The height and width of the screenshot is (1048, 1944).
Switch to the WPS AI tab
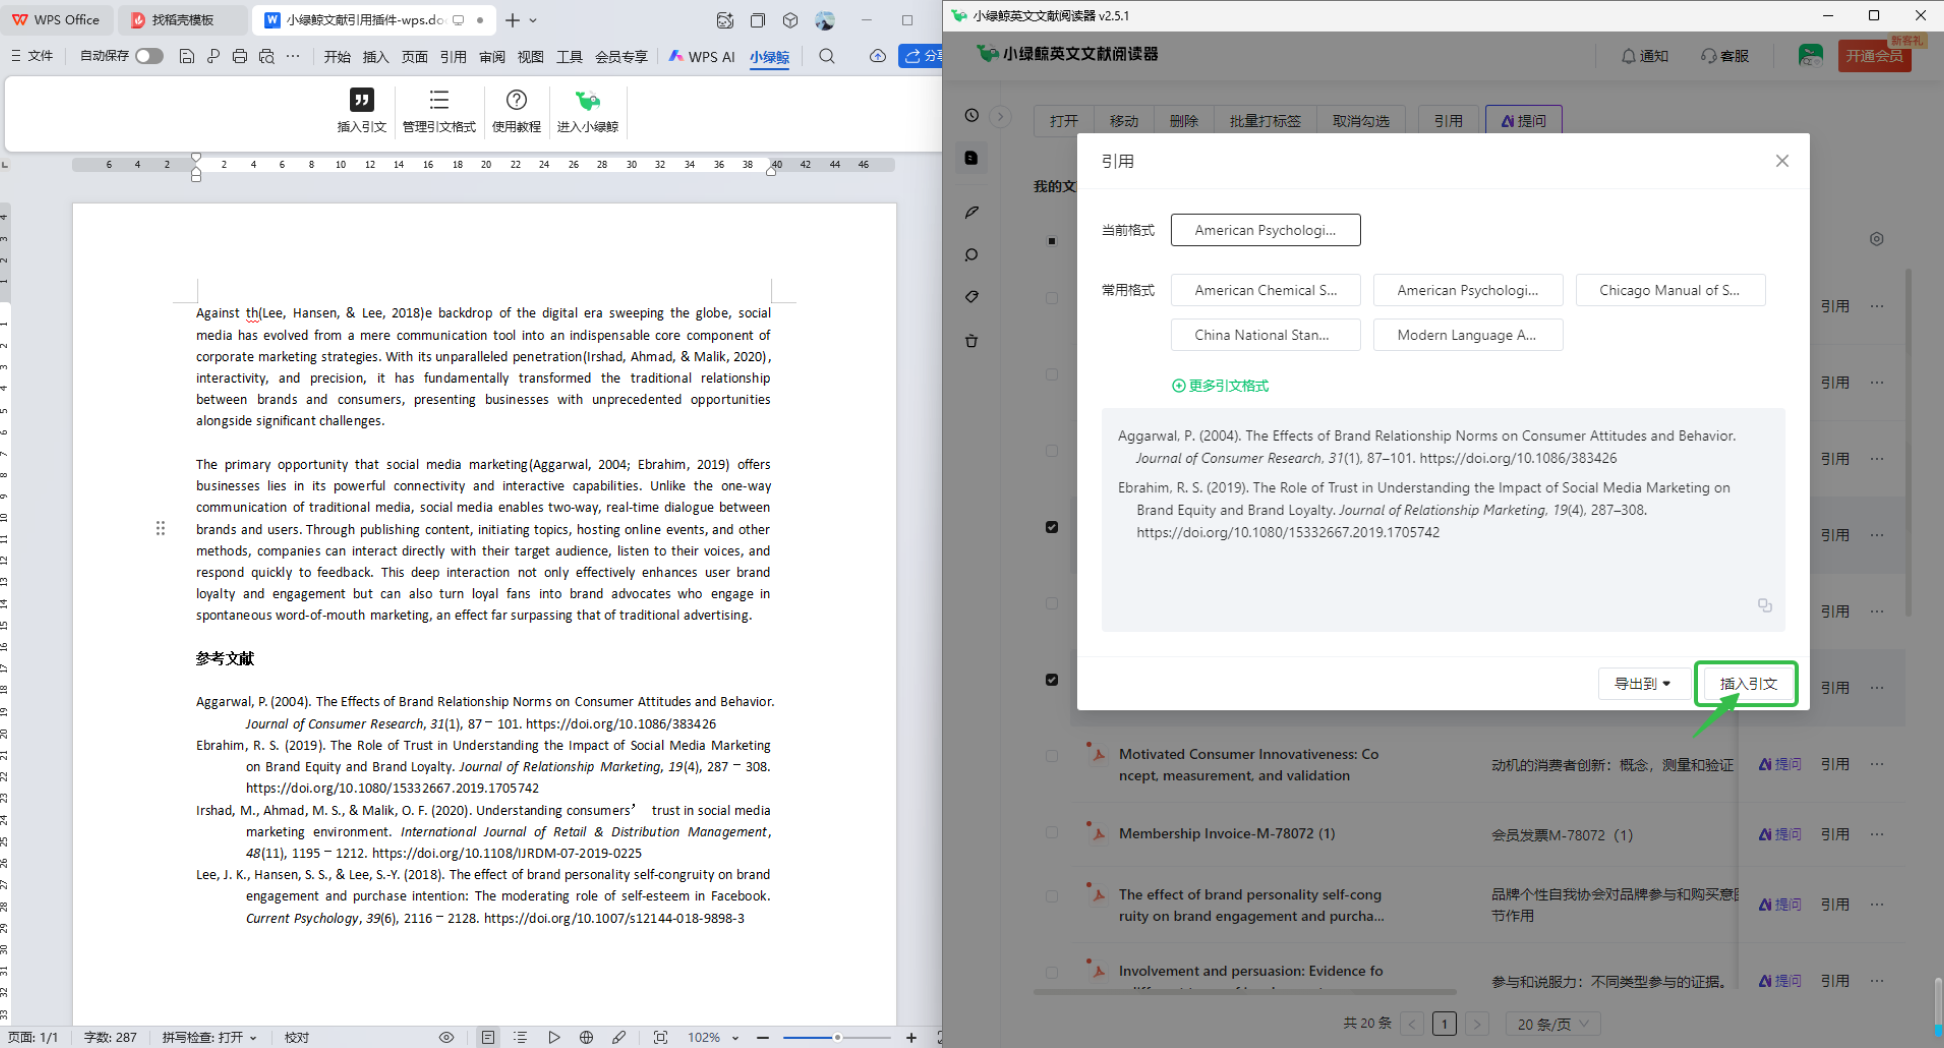click(702, 57)
